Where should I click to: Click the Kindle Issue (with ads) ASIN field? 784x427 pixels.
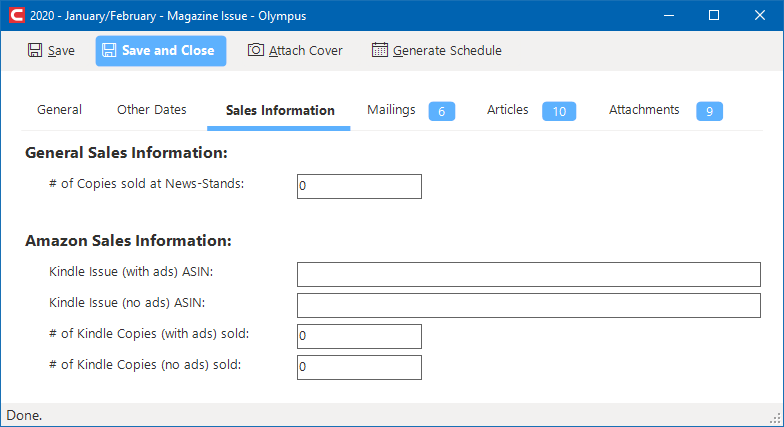pos(528,274)
